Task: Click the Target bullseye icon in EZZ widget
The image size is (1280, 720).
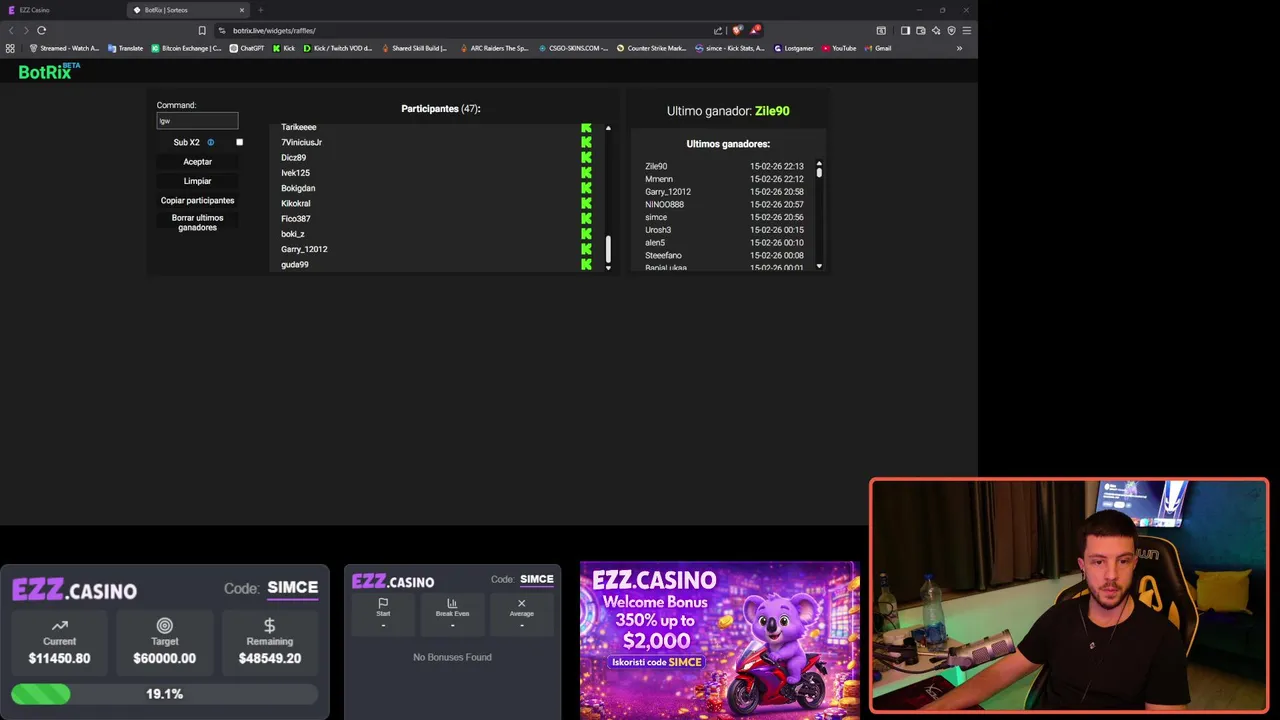Action: [165, 625]
